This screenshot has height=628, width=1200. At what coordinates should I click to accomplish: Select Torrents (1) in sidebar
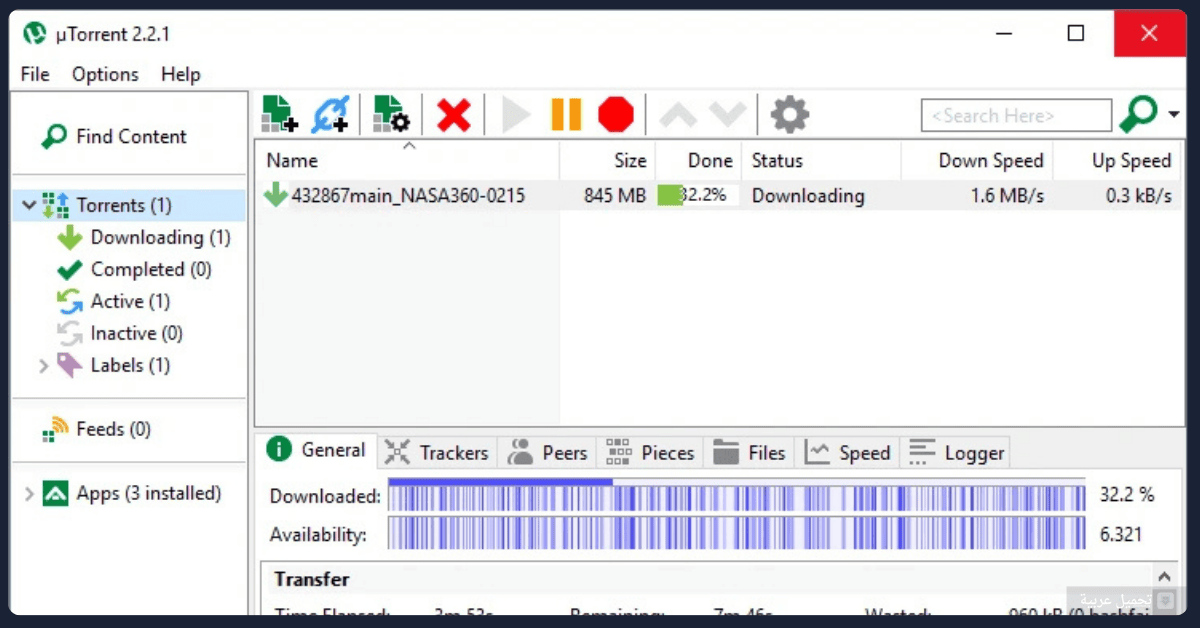coord(124,205)
